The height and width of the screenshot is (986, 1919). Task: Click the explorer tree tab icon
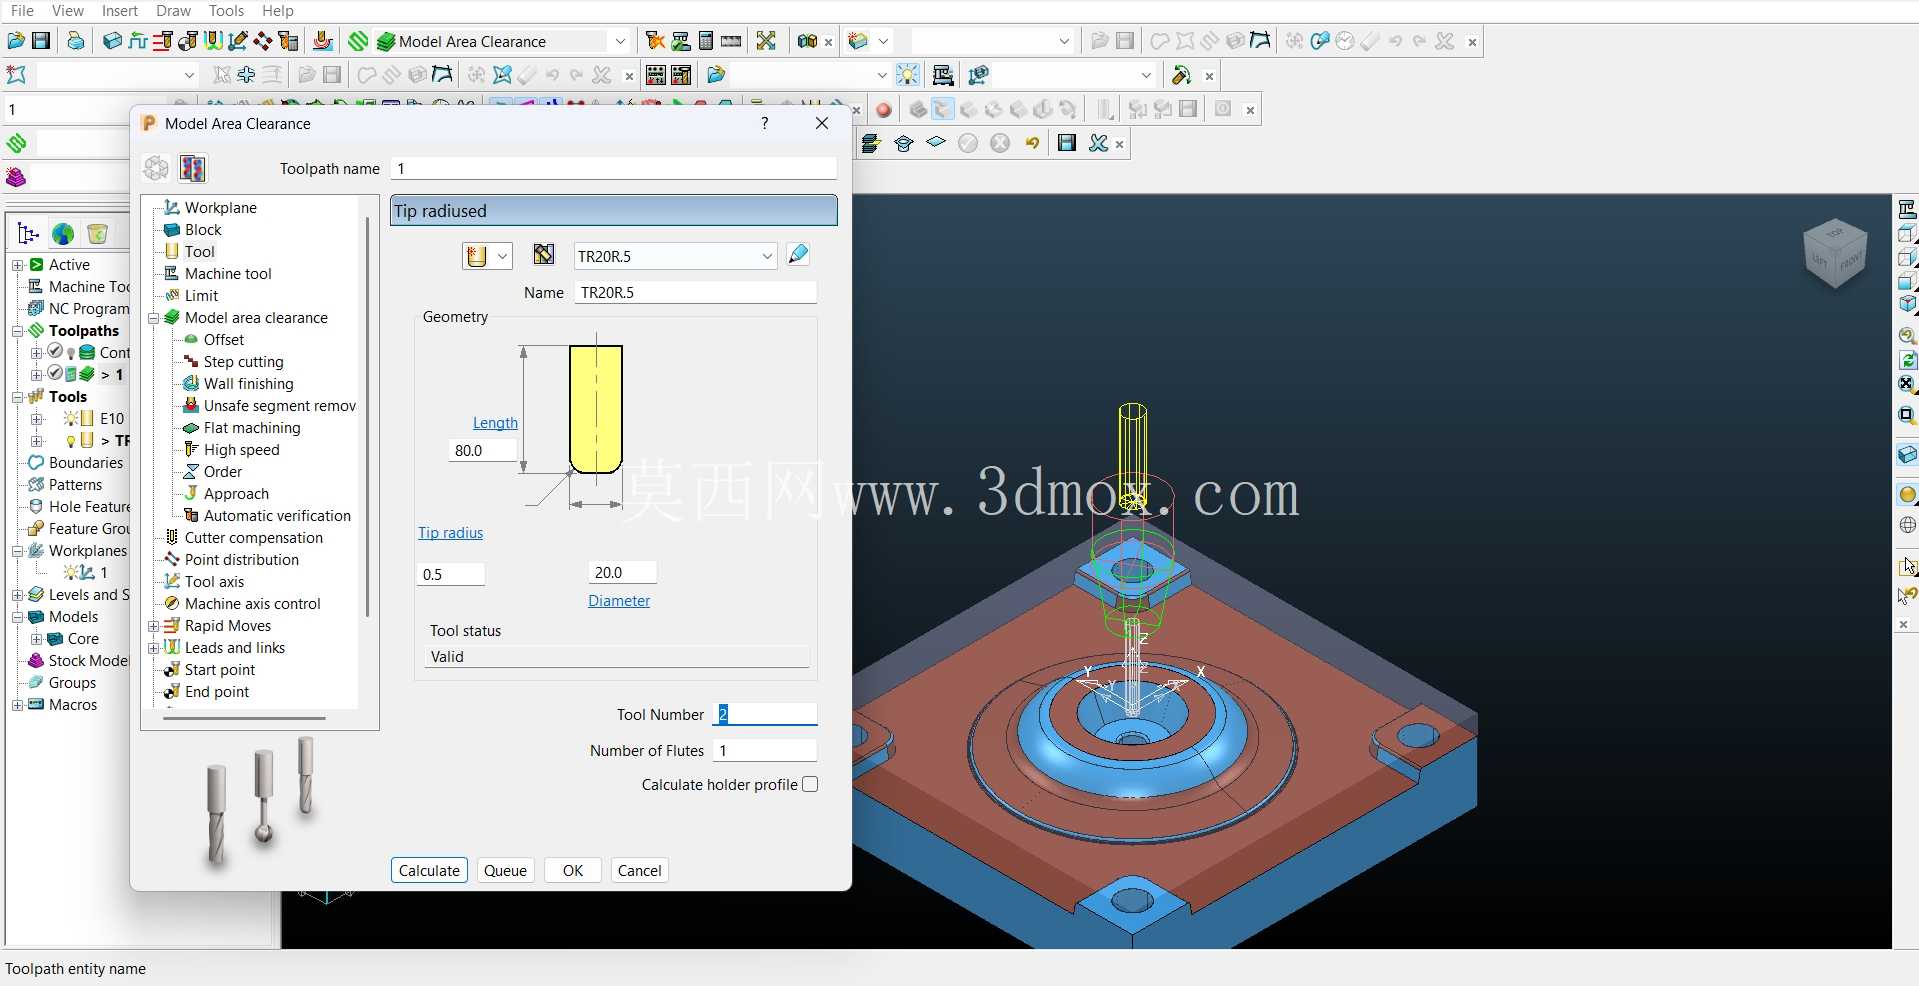(28, 234)
